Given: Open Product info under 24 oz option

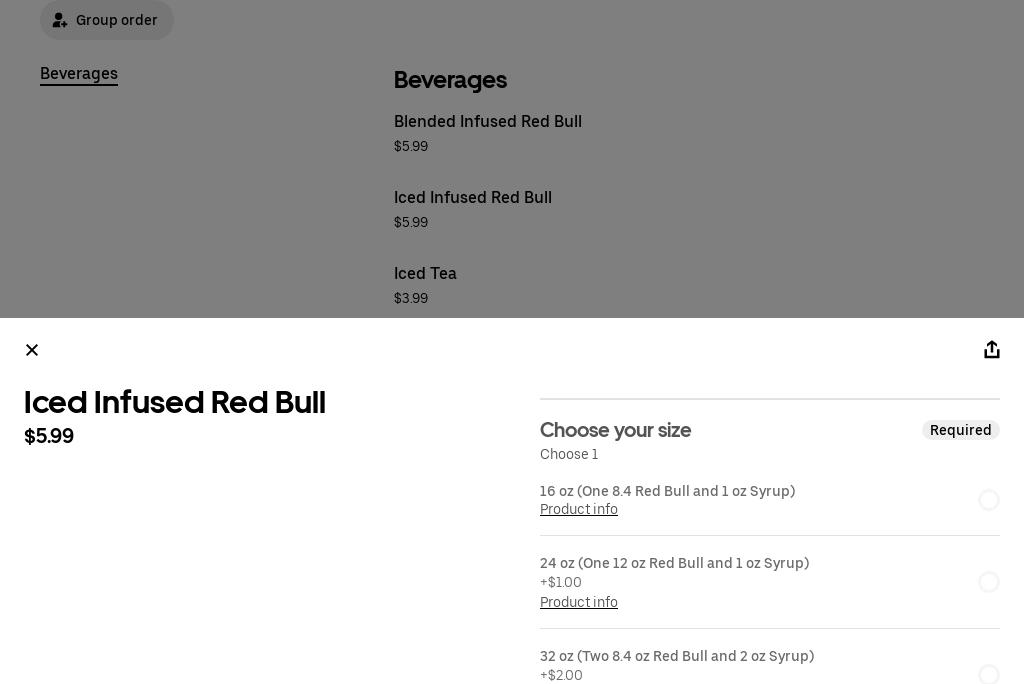Looking at the screenshot, I should [x=579, y=603].
